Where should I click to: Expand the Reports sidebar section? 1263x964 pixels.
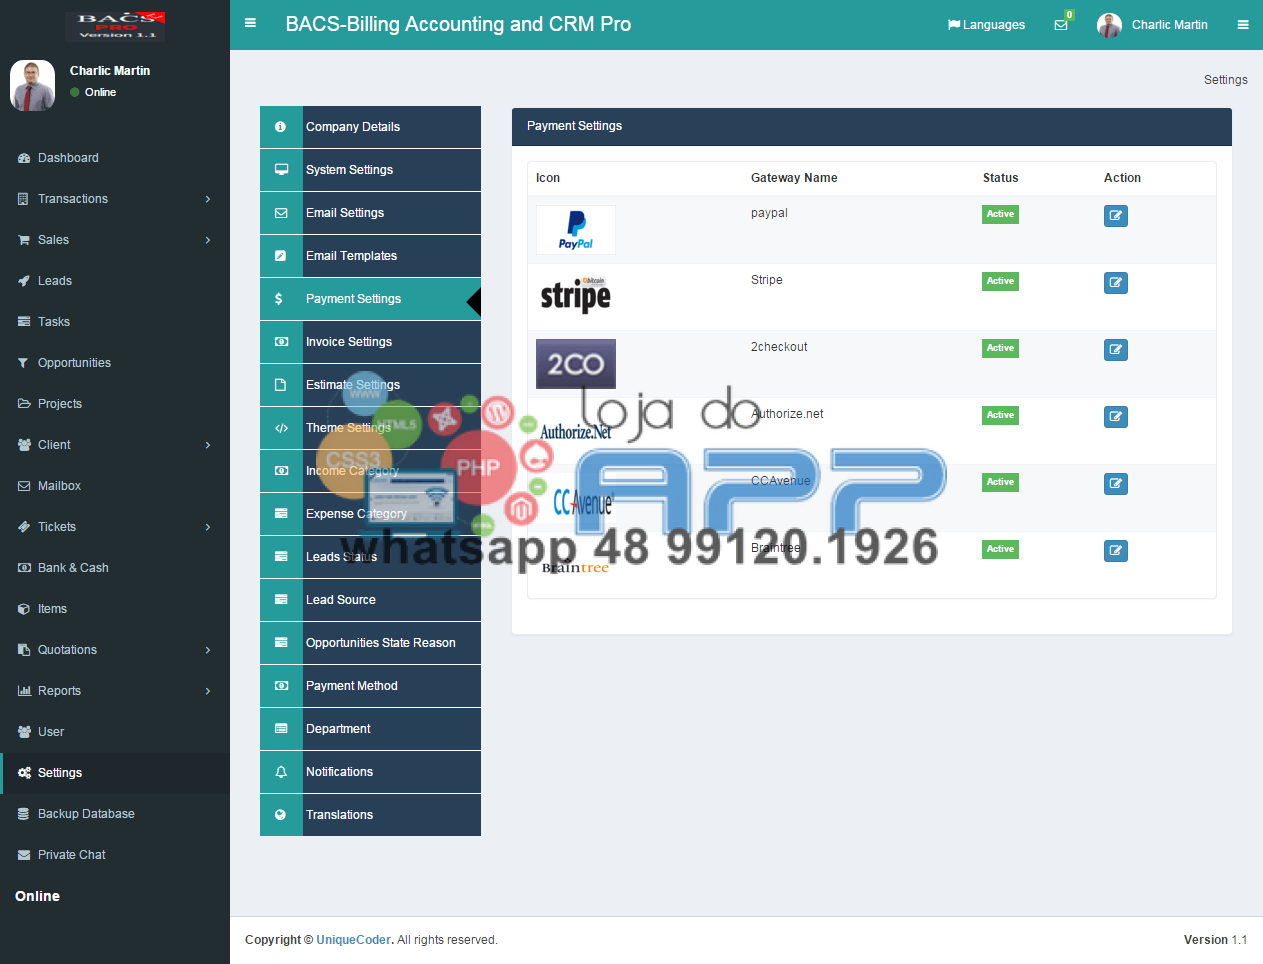(114, 691)
